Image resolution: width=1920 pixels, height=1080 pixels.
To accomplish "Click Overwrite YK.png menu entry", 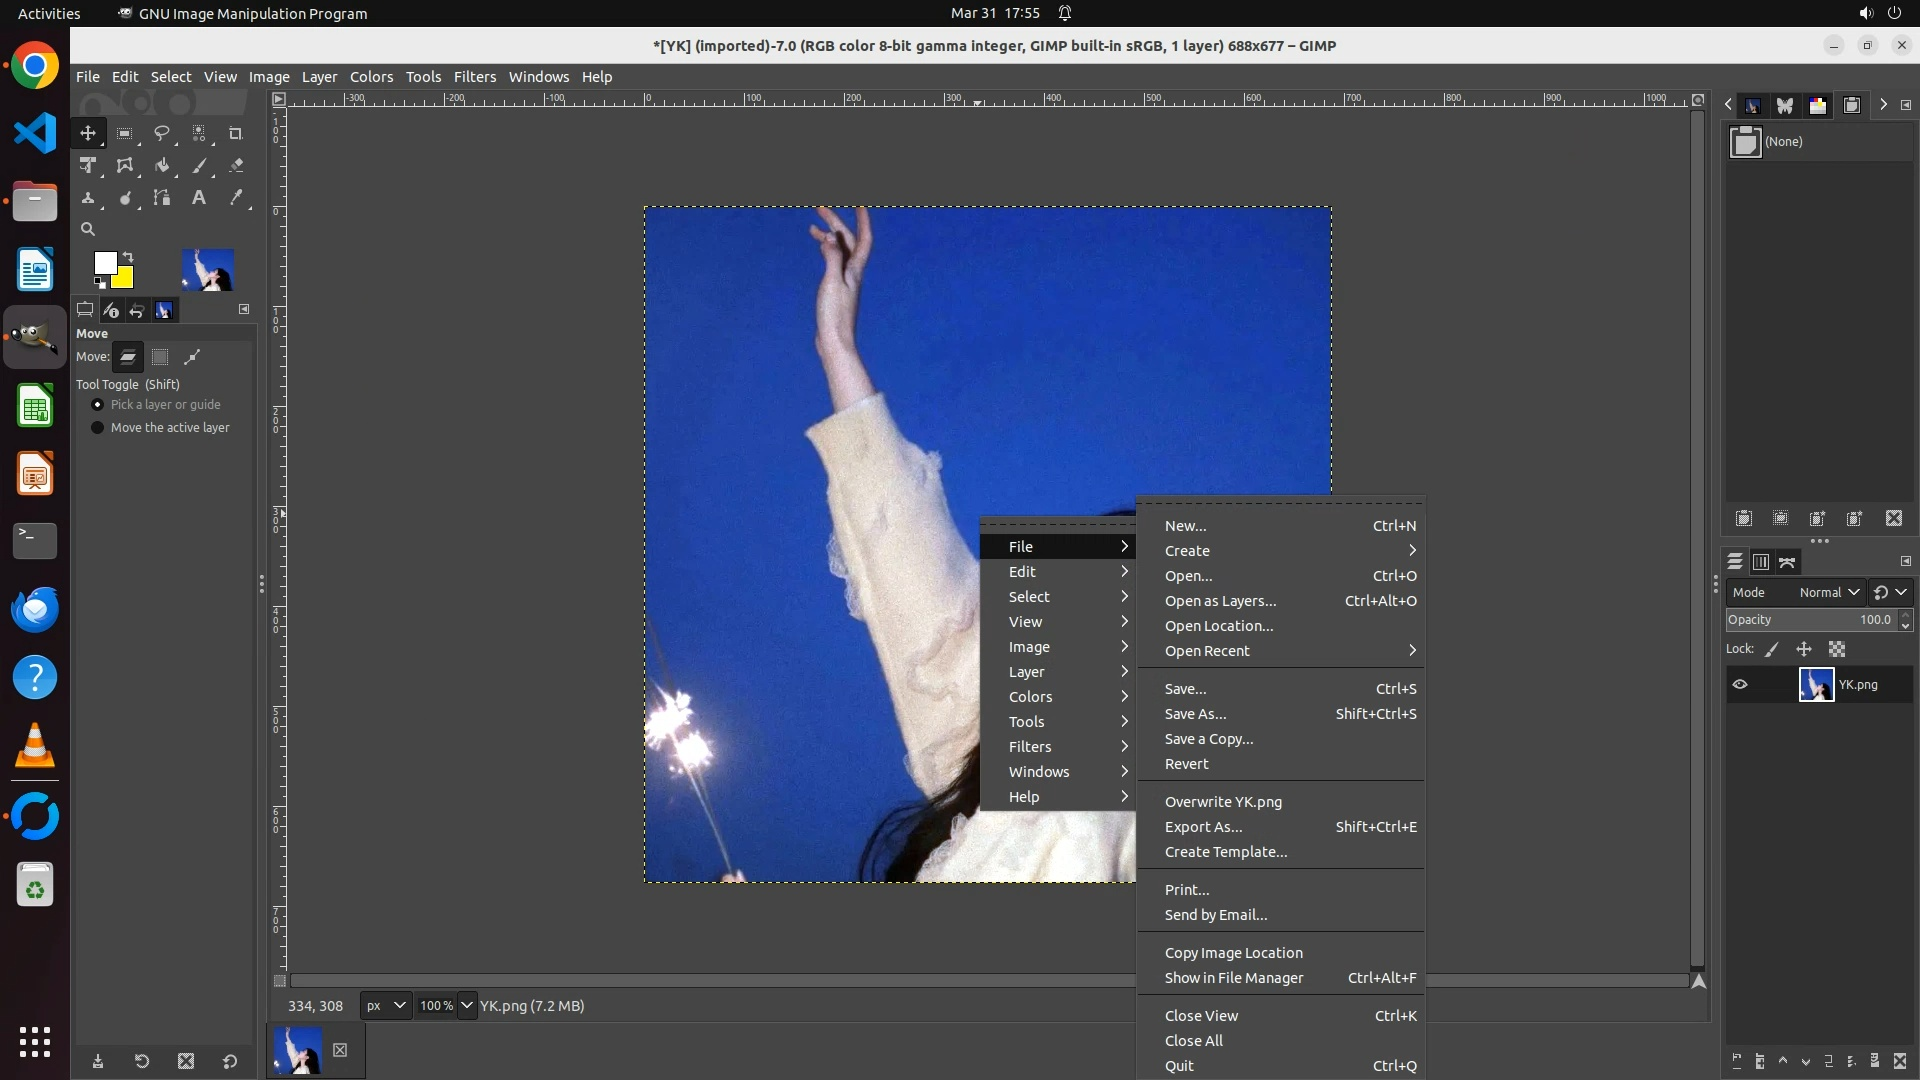I will [1223, 802].
